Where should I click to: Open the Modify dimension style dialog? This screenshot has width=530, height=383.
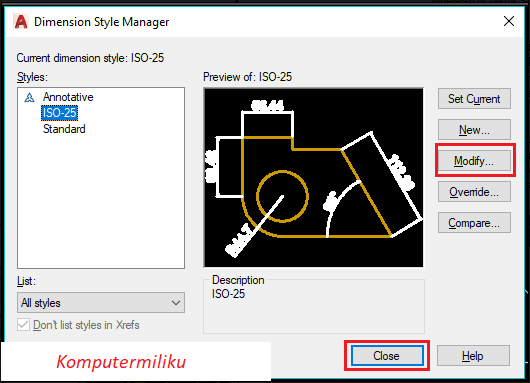(x=474, y=161)
